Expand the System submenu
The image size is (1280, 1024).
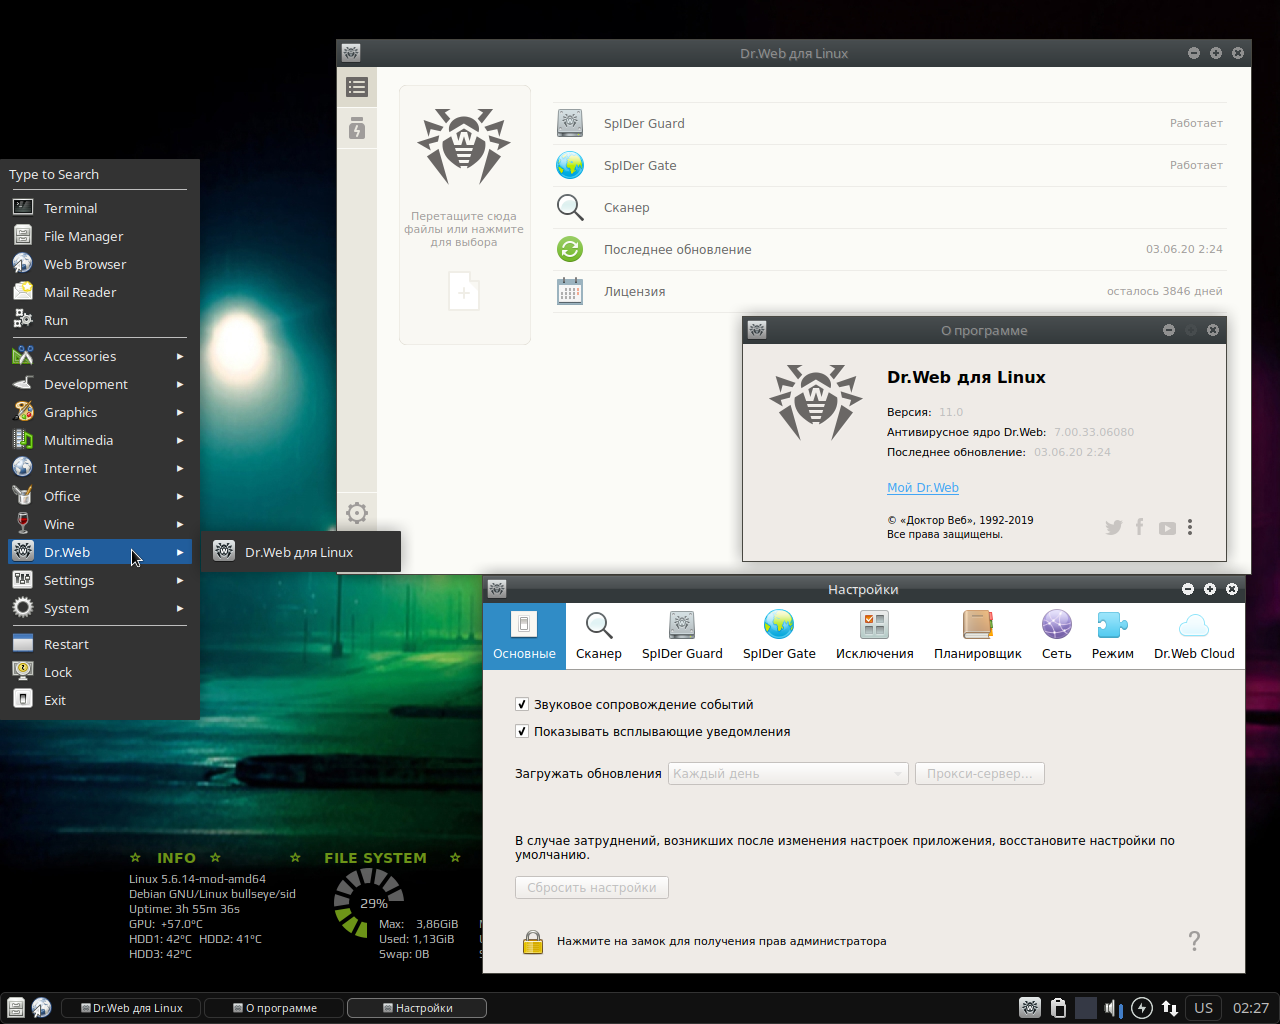99,608
